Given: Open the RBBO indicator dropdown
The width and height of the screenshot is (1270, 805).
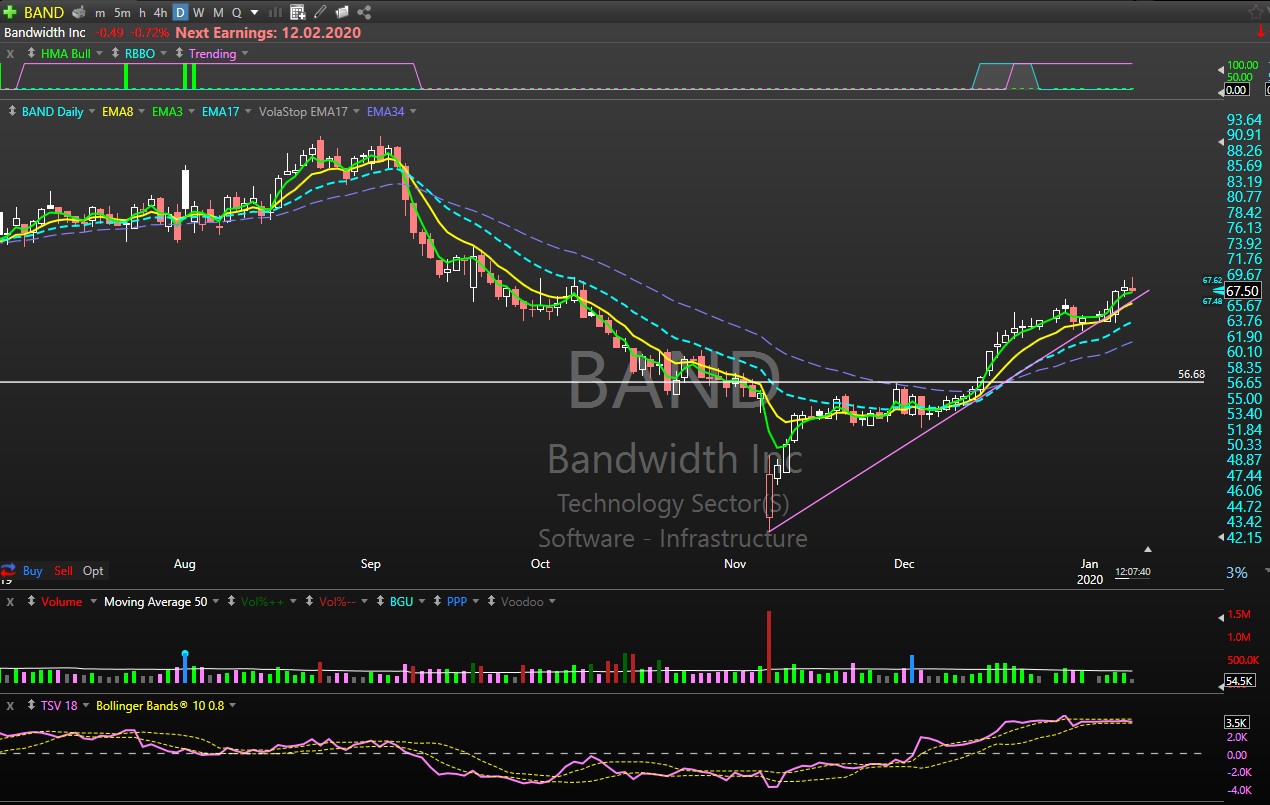Looking at the screenshot, I should click(x=165, y=54).
